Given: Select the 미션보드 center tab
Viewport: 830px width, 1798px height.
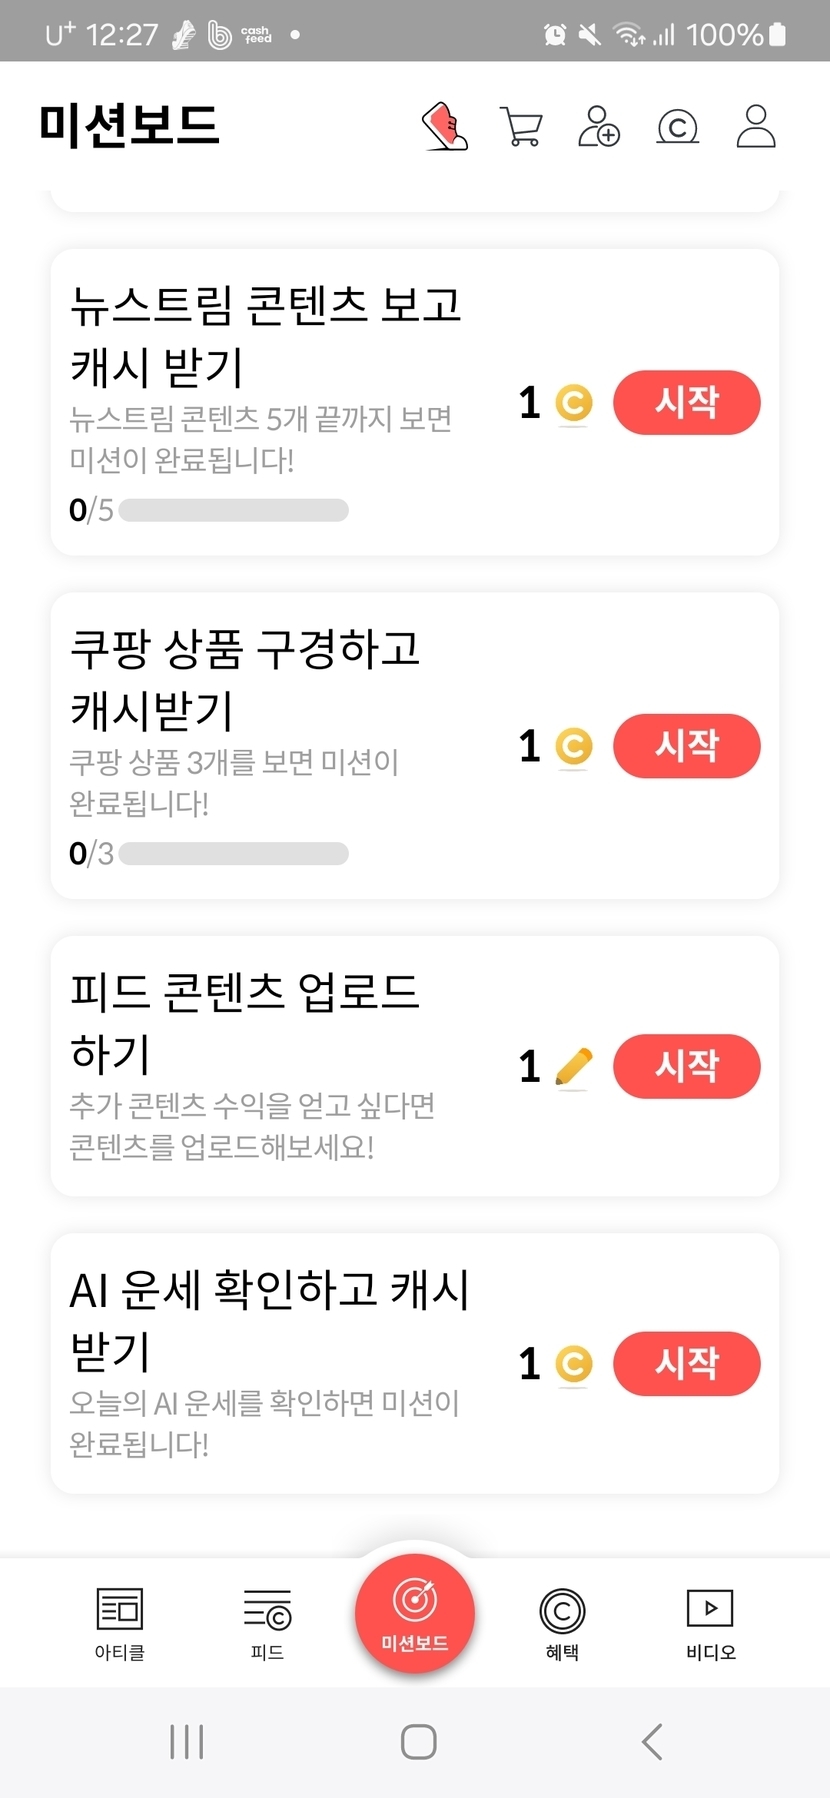Looking at the screenshot, I should [415, 1612].
